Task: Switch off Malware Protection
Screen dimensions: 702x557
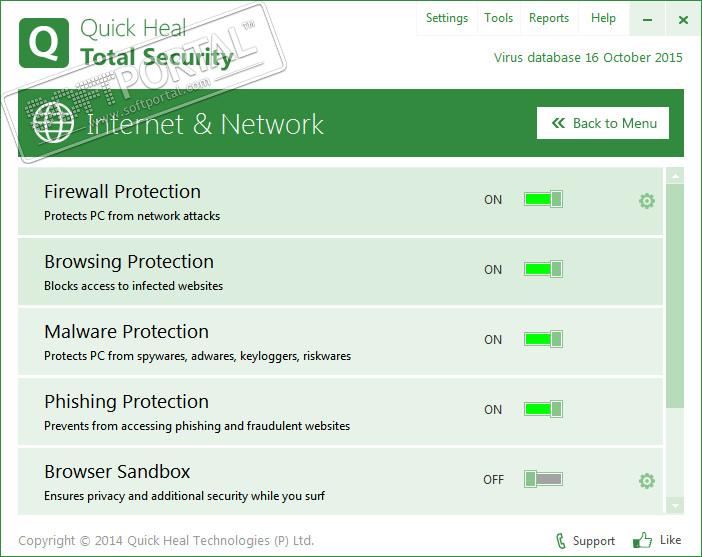Action: click(543, 339)
